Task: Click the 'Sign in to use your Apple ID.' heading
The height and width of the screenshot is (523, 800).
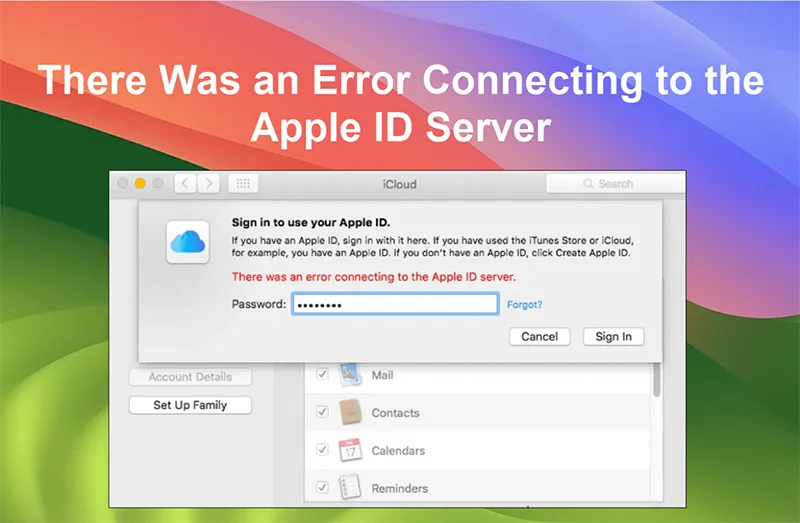Action: [311, 222]
